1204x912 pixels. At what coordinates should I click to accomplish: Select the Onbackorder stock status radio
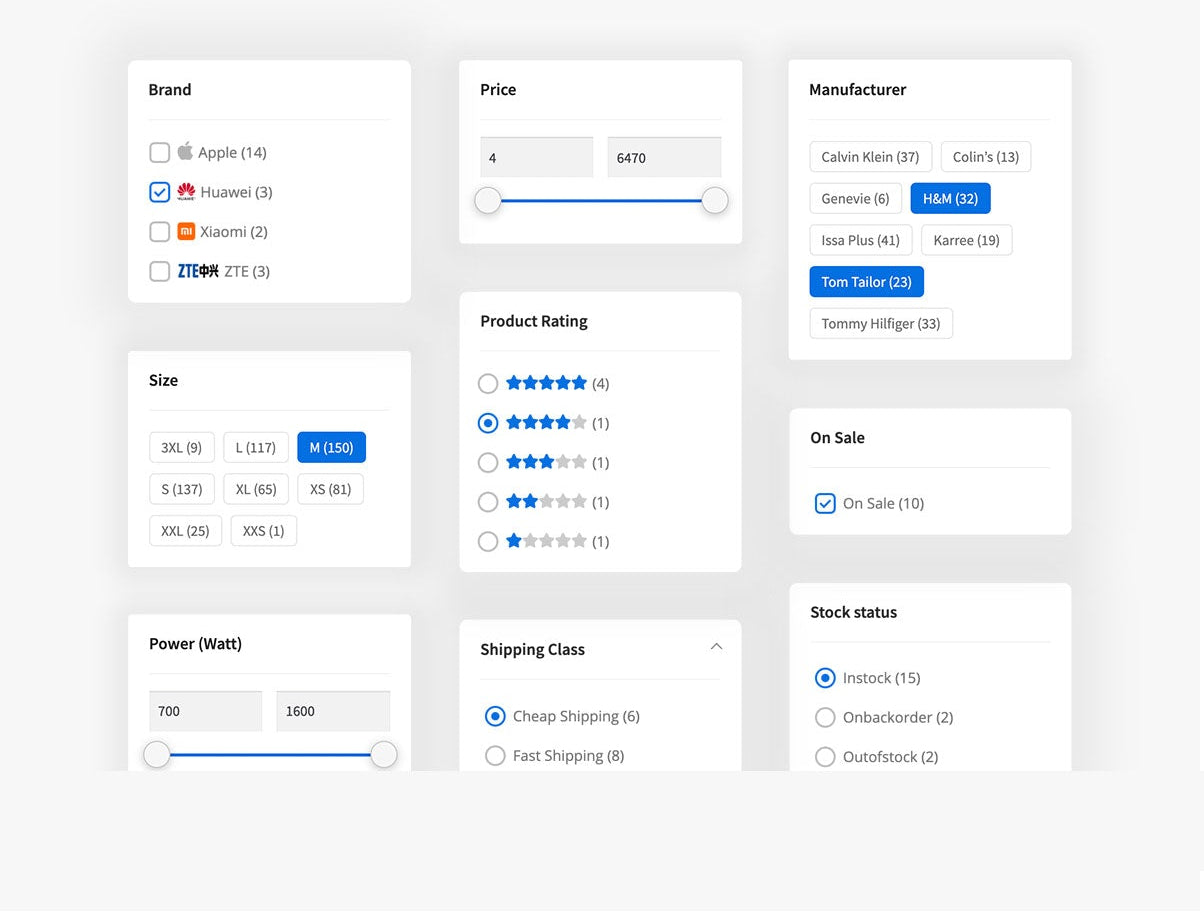pyautogui.click(x=825, y=717)
